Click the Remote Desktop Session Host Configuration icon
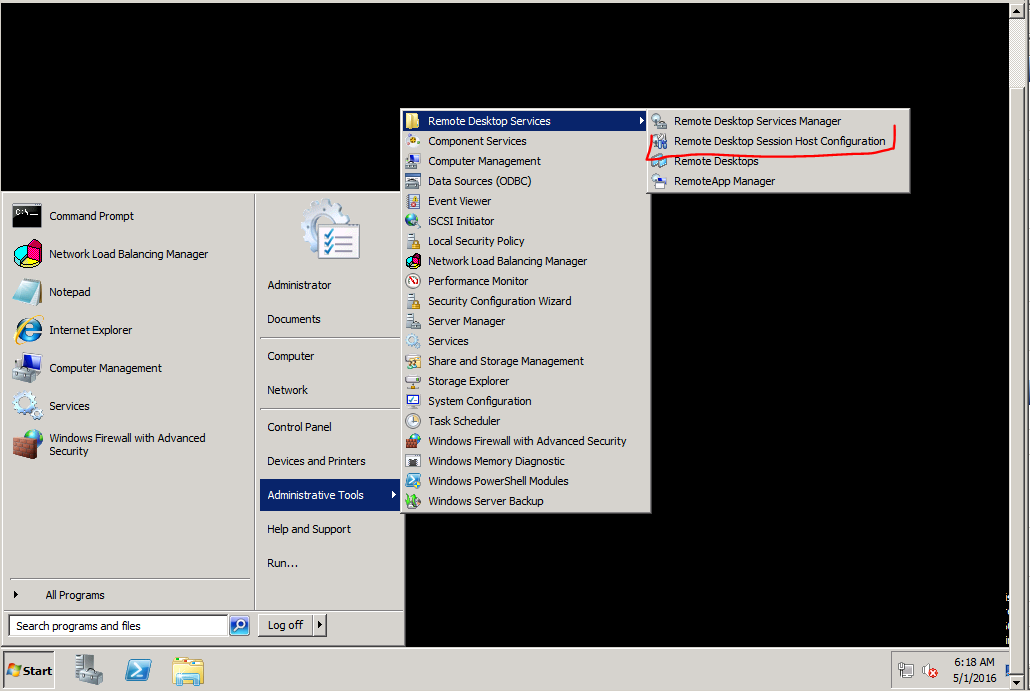Viewport: 1030px width, 692px height. point(660,141)
